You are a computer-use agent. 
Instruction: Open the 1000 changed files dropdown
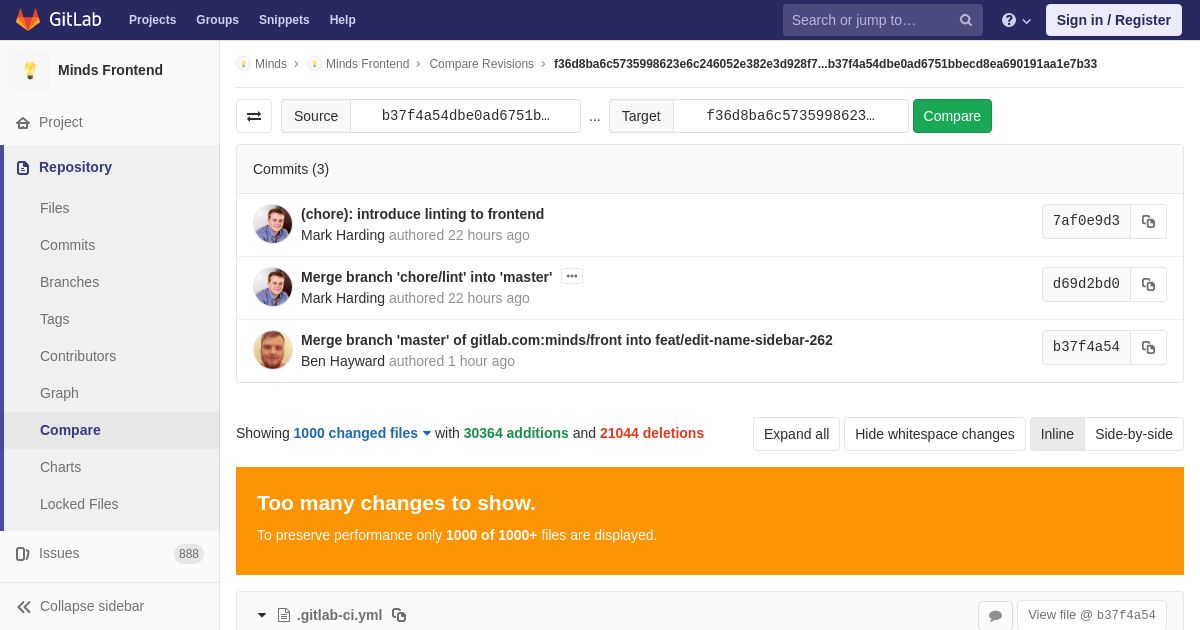[x=362, y=433]
